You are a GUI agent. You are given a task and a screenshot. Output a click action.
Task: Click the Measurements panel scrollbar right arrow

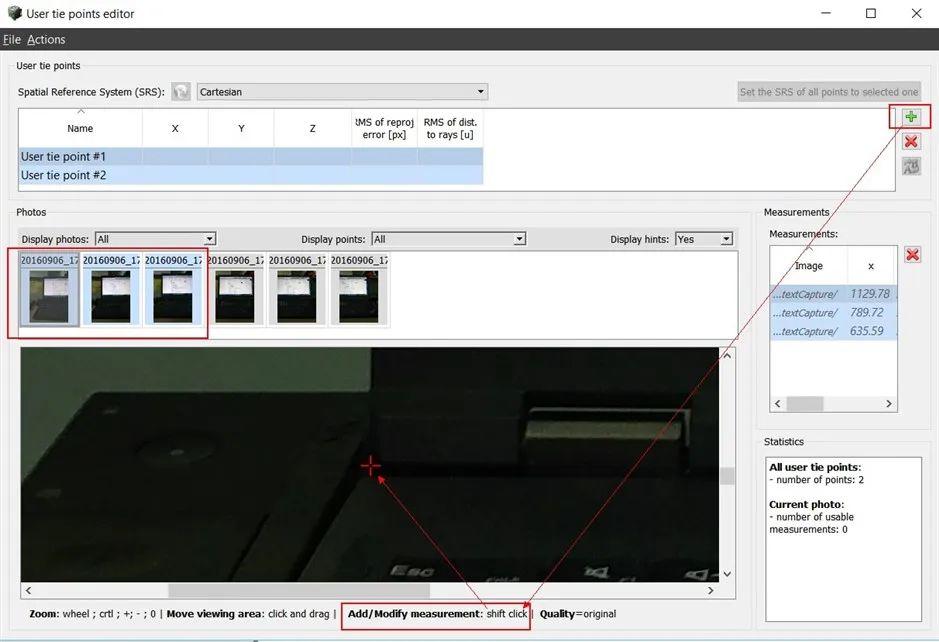888,403
